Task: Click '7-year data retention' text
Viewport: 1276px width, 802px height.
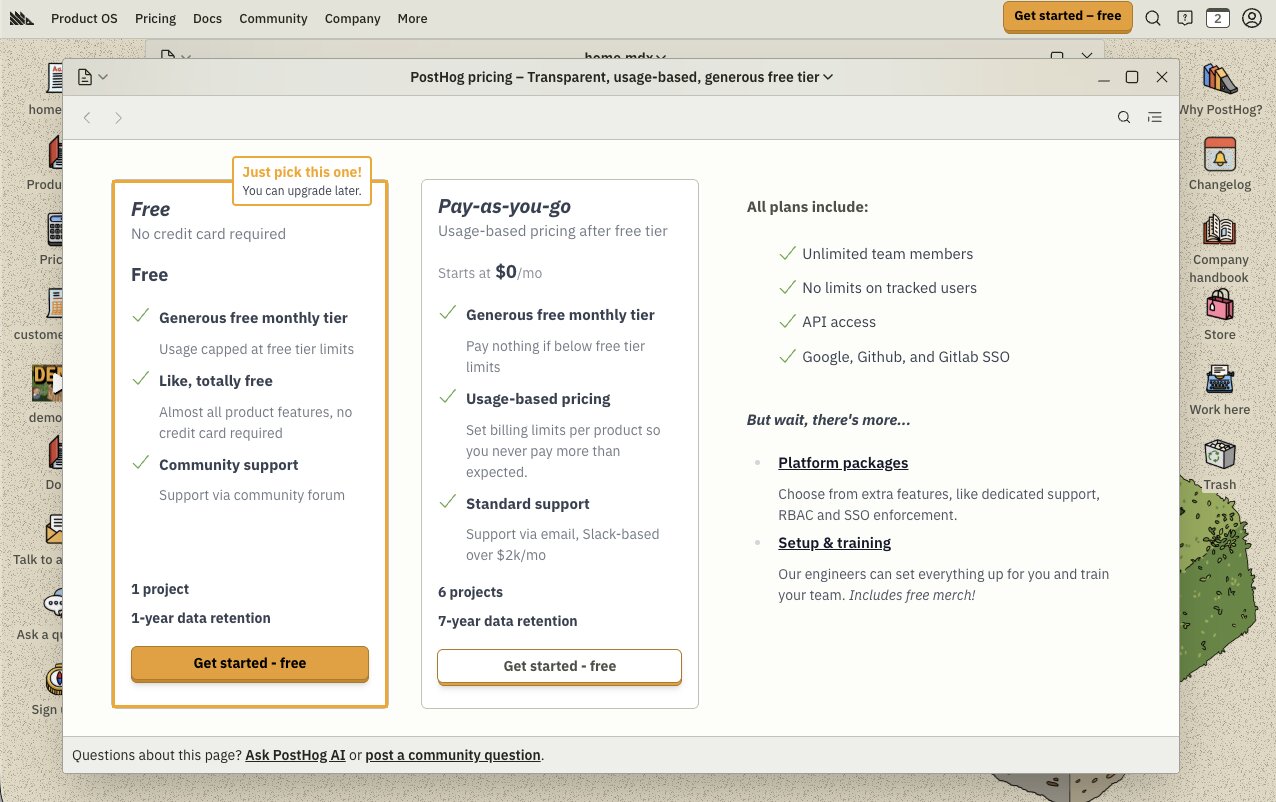Action: click(x=507, y=621)
